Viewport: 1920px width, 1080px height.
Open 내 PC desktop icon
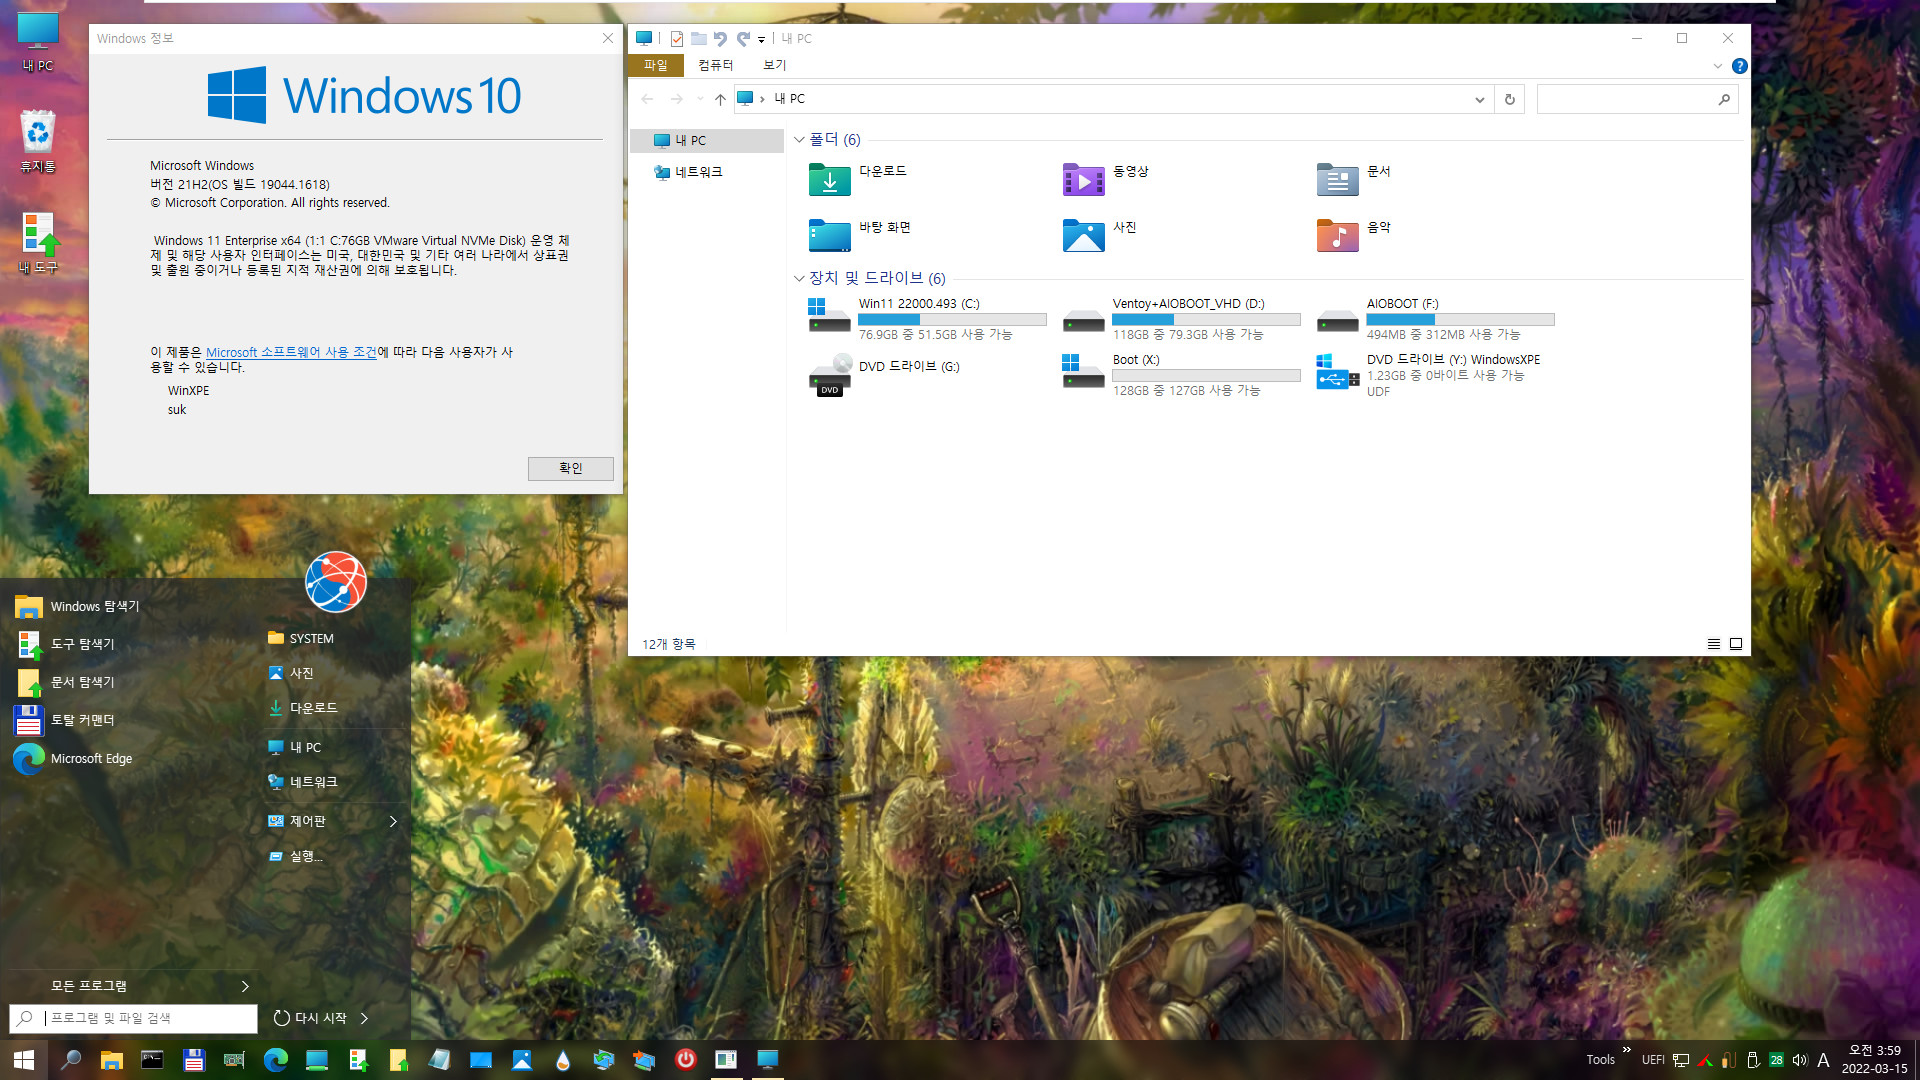(37, 42)
